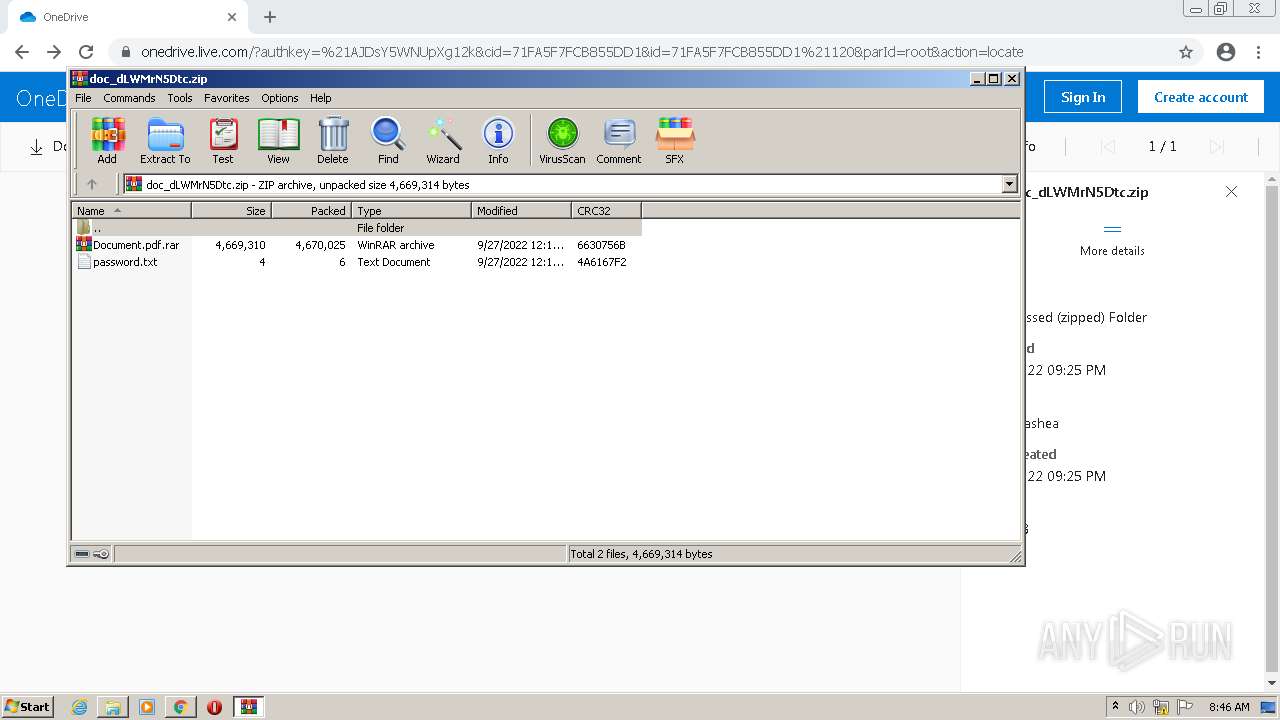Sort by the Name column header
Screen dimensions: 1280x720
(x=131, y=210)
